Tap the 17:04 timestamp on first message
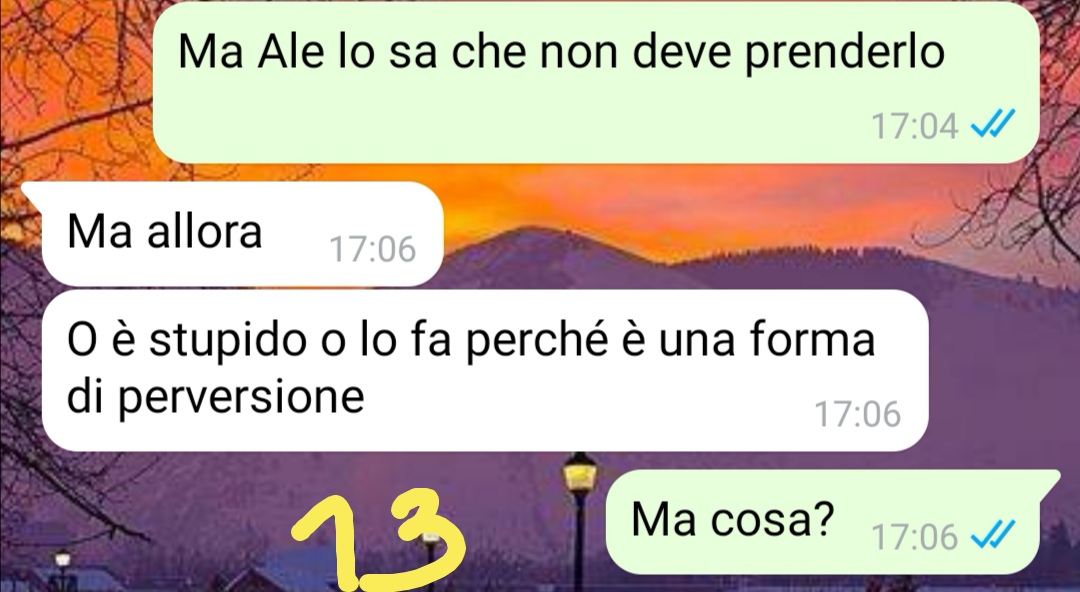The image size is (1080, 592). [915, 126]
